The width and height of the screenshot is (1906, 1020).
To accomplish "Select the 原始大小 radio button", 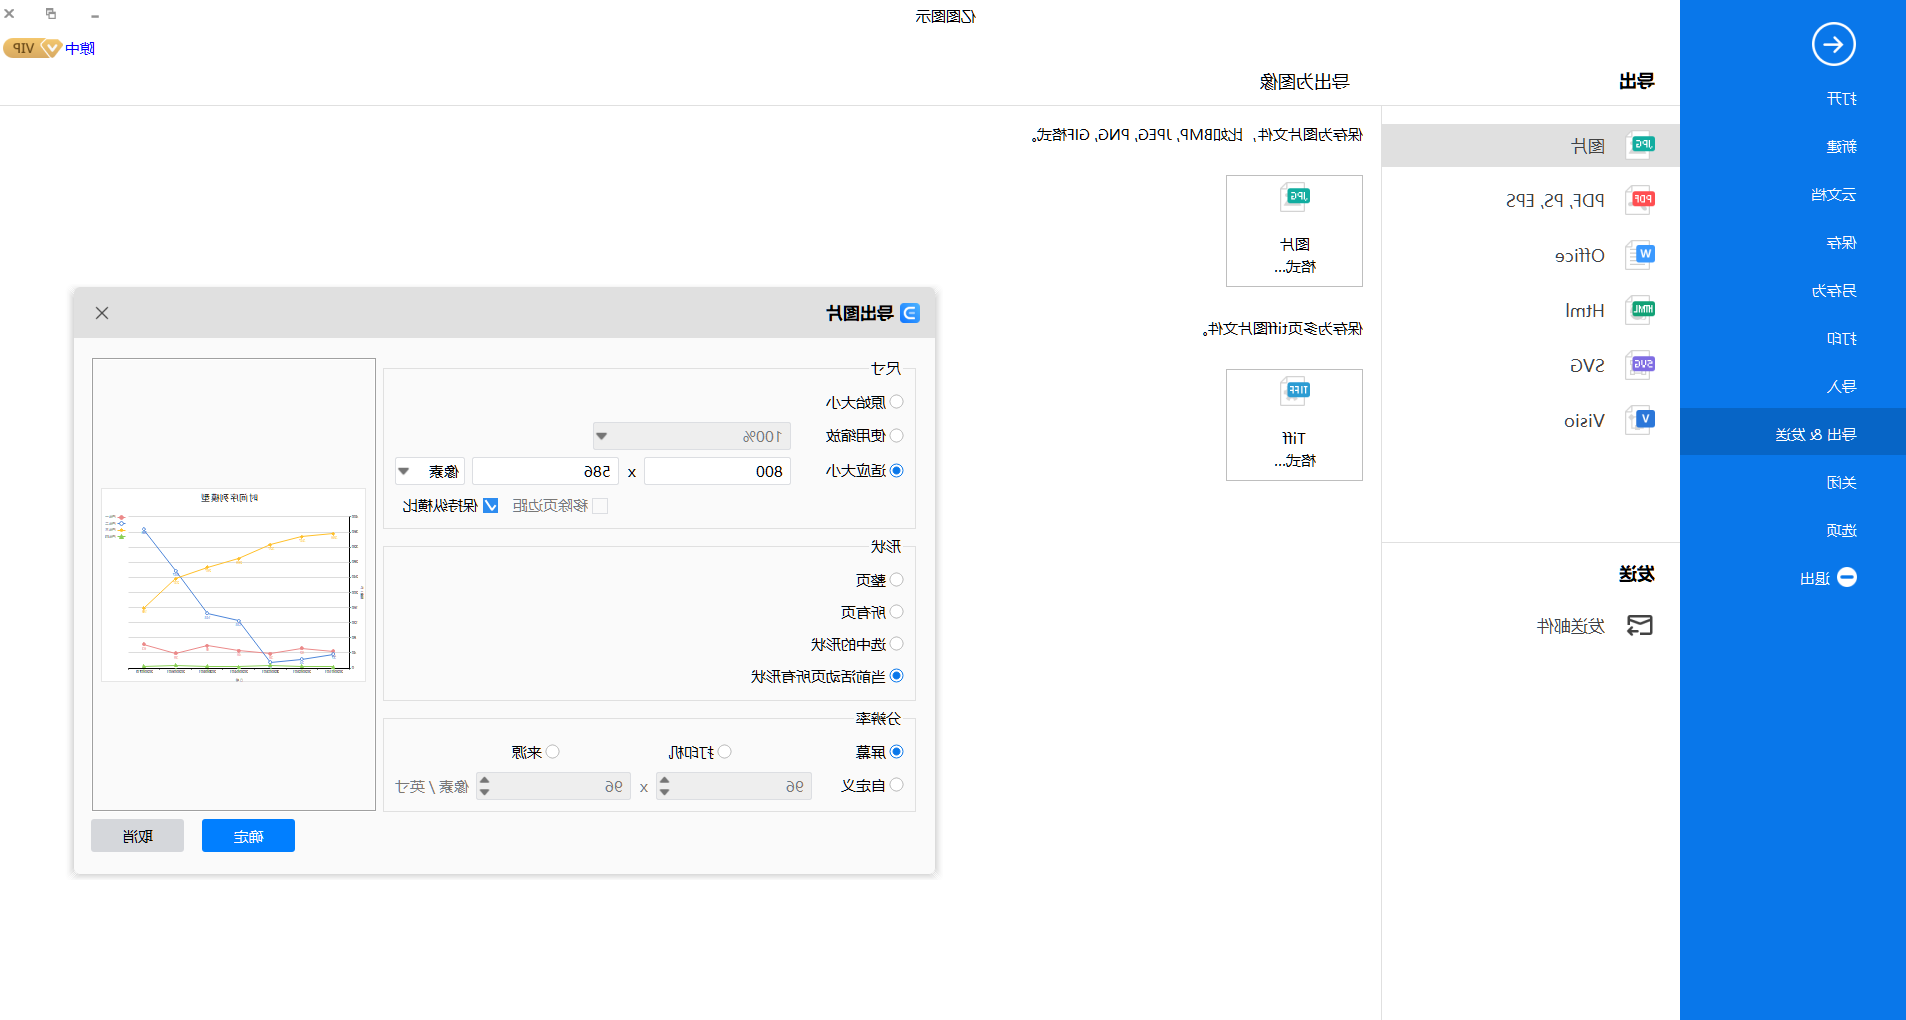I will tap(896, 402).
